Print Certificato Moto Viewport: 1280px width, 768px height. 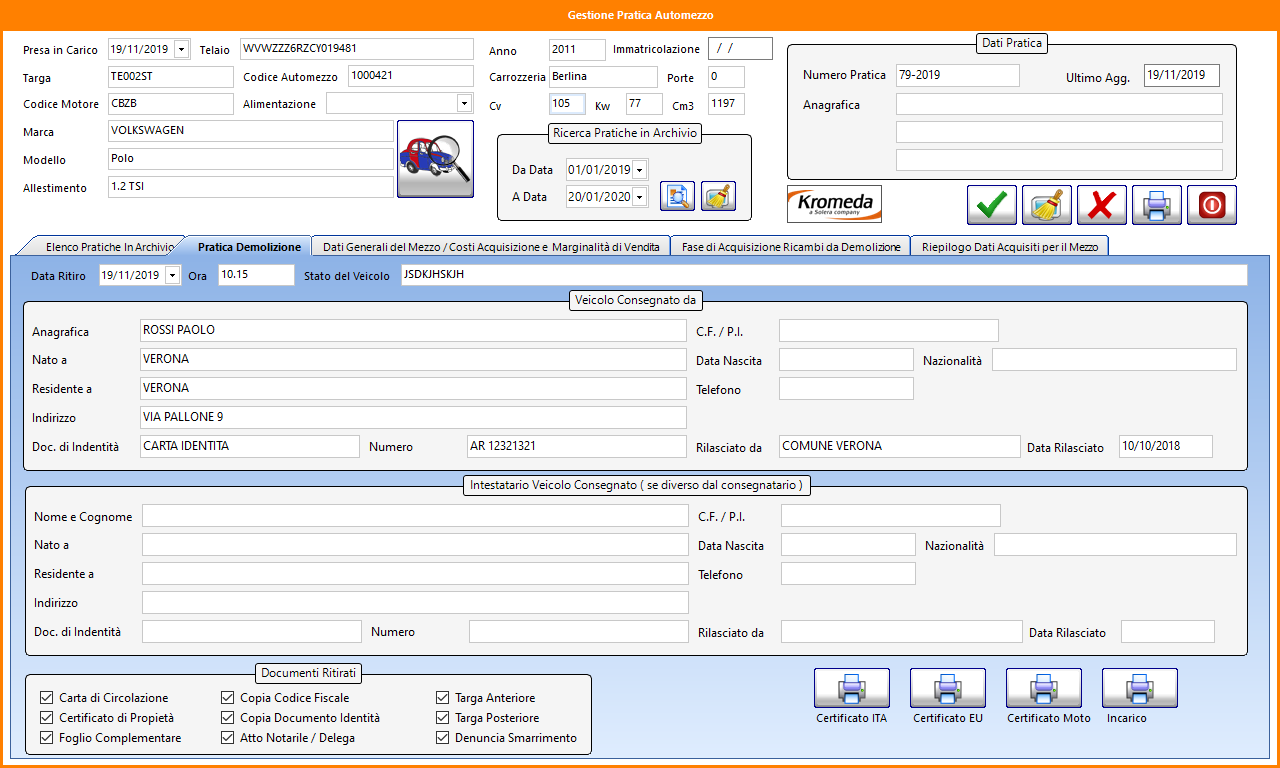(x=1044, y=688)
